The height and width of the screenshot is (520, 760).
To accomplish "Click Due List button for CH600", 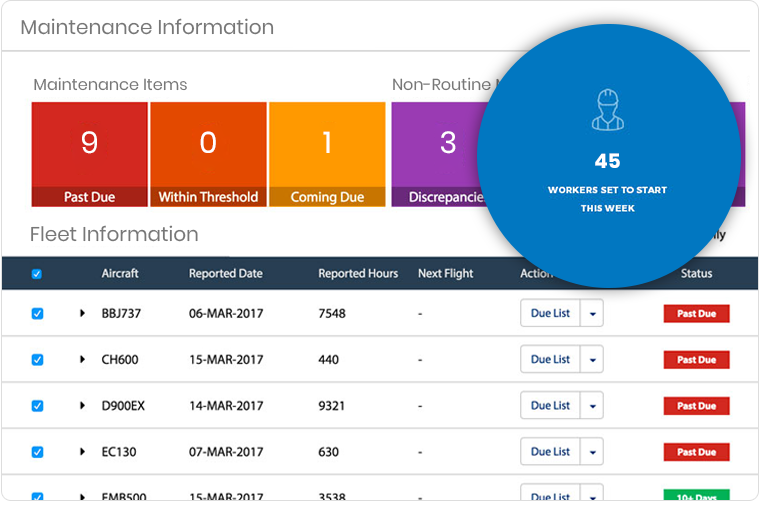I will 550,359.
